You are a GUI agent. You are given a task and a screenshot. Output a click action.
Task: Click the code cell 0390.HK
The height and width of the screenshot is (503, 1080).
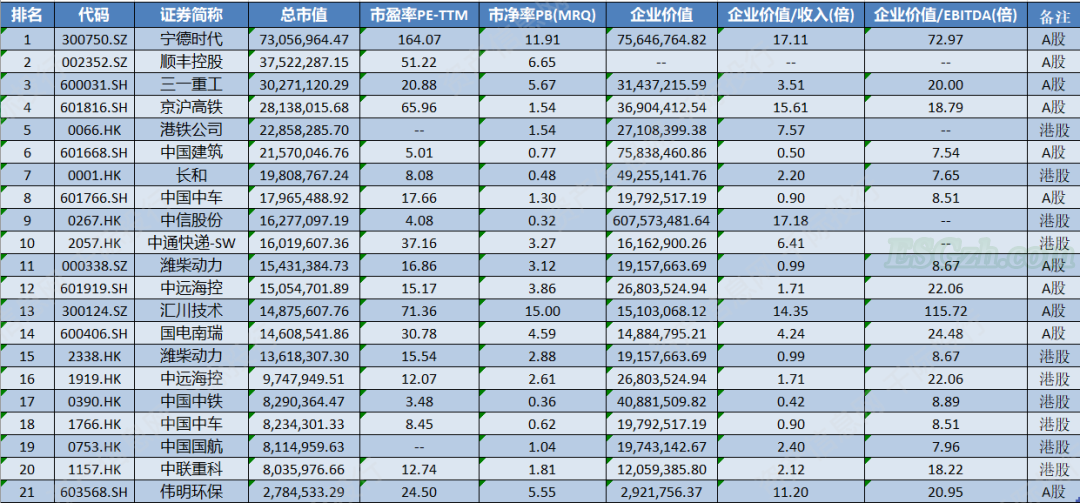pyautogui.click(x=94, y=401)
